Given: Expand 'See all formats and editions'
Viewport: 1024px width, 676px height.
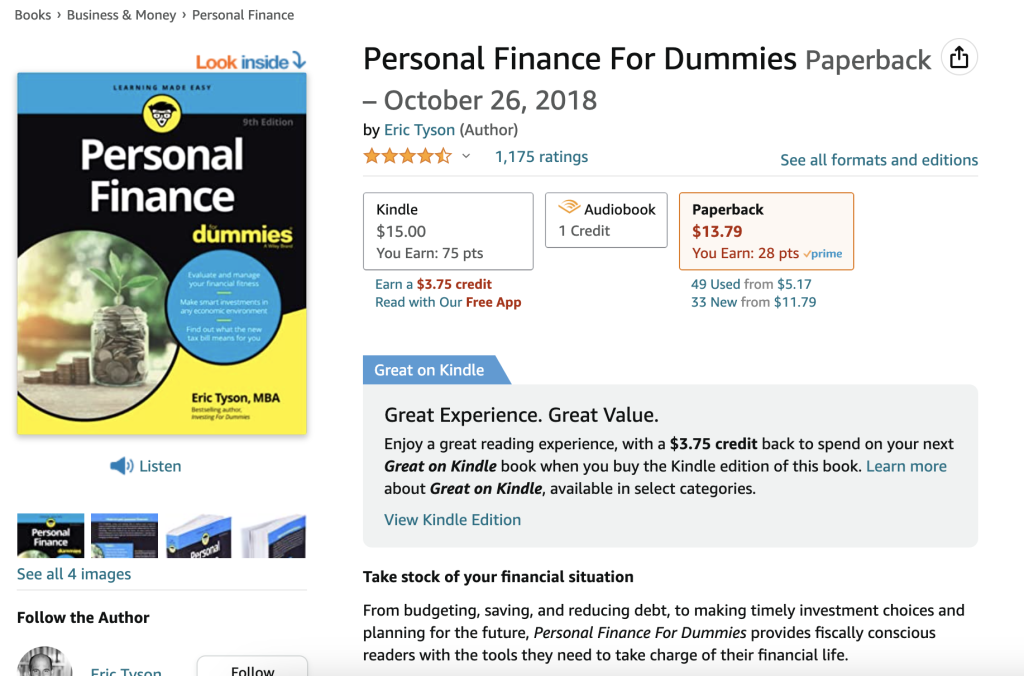Looking at the screenshot, I should click(878, 159).
